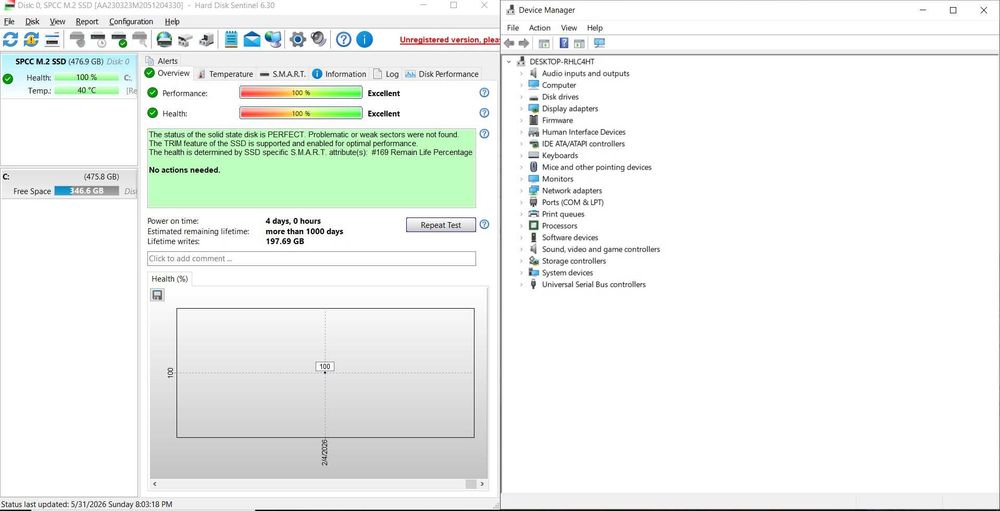Click Device Manager scan for hardware changes icon
1000x511 pixels.
[x=599, y=43]
